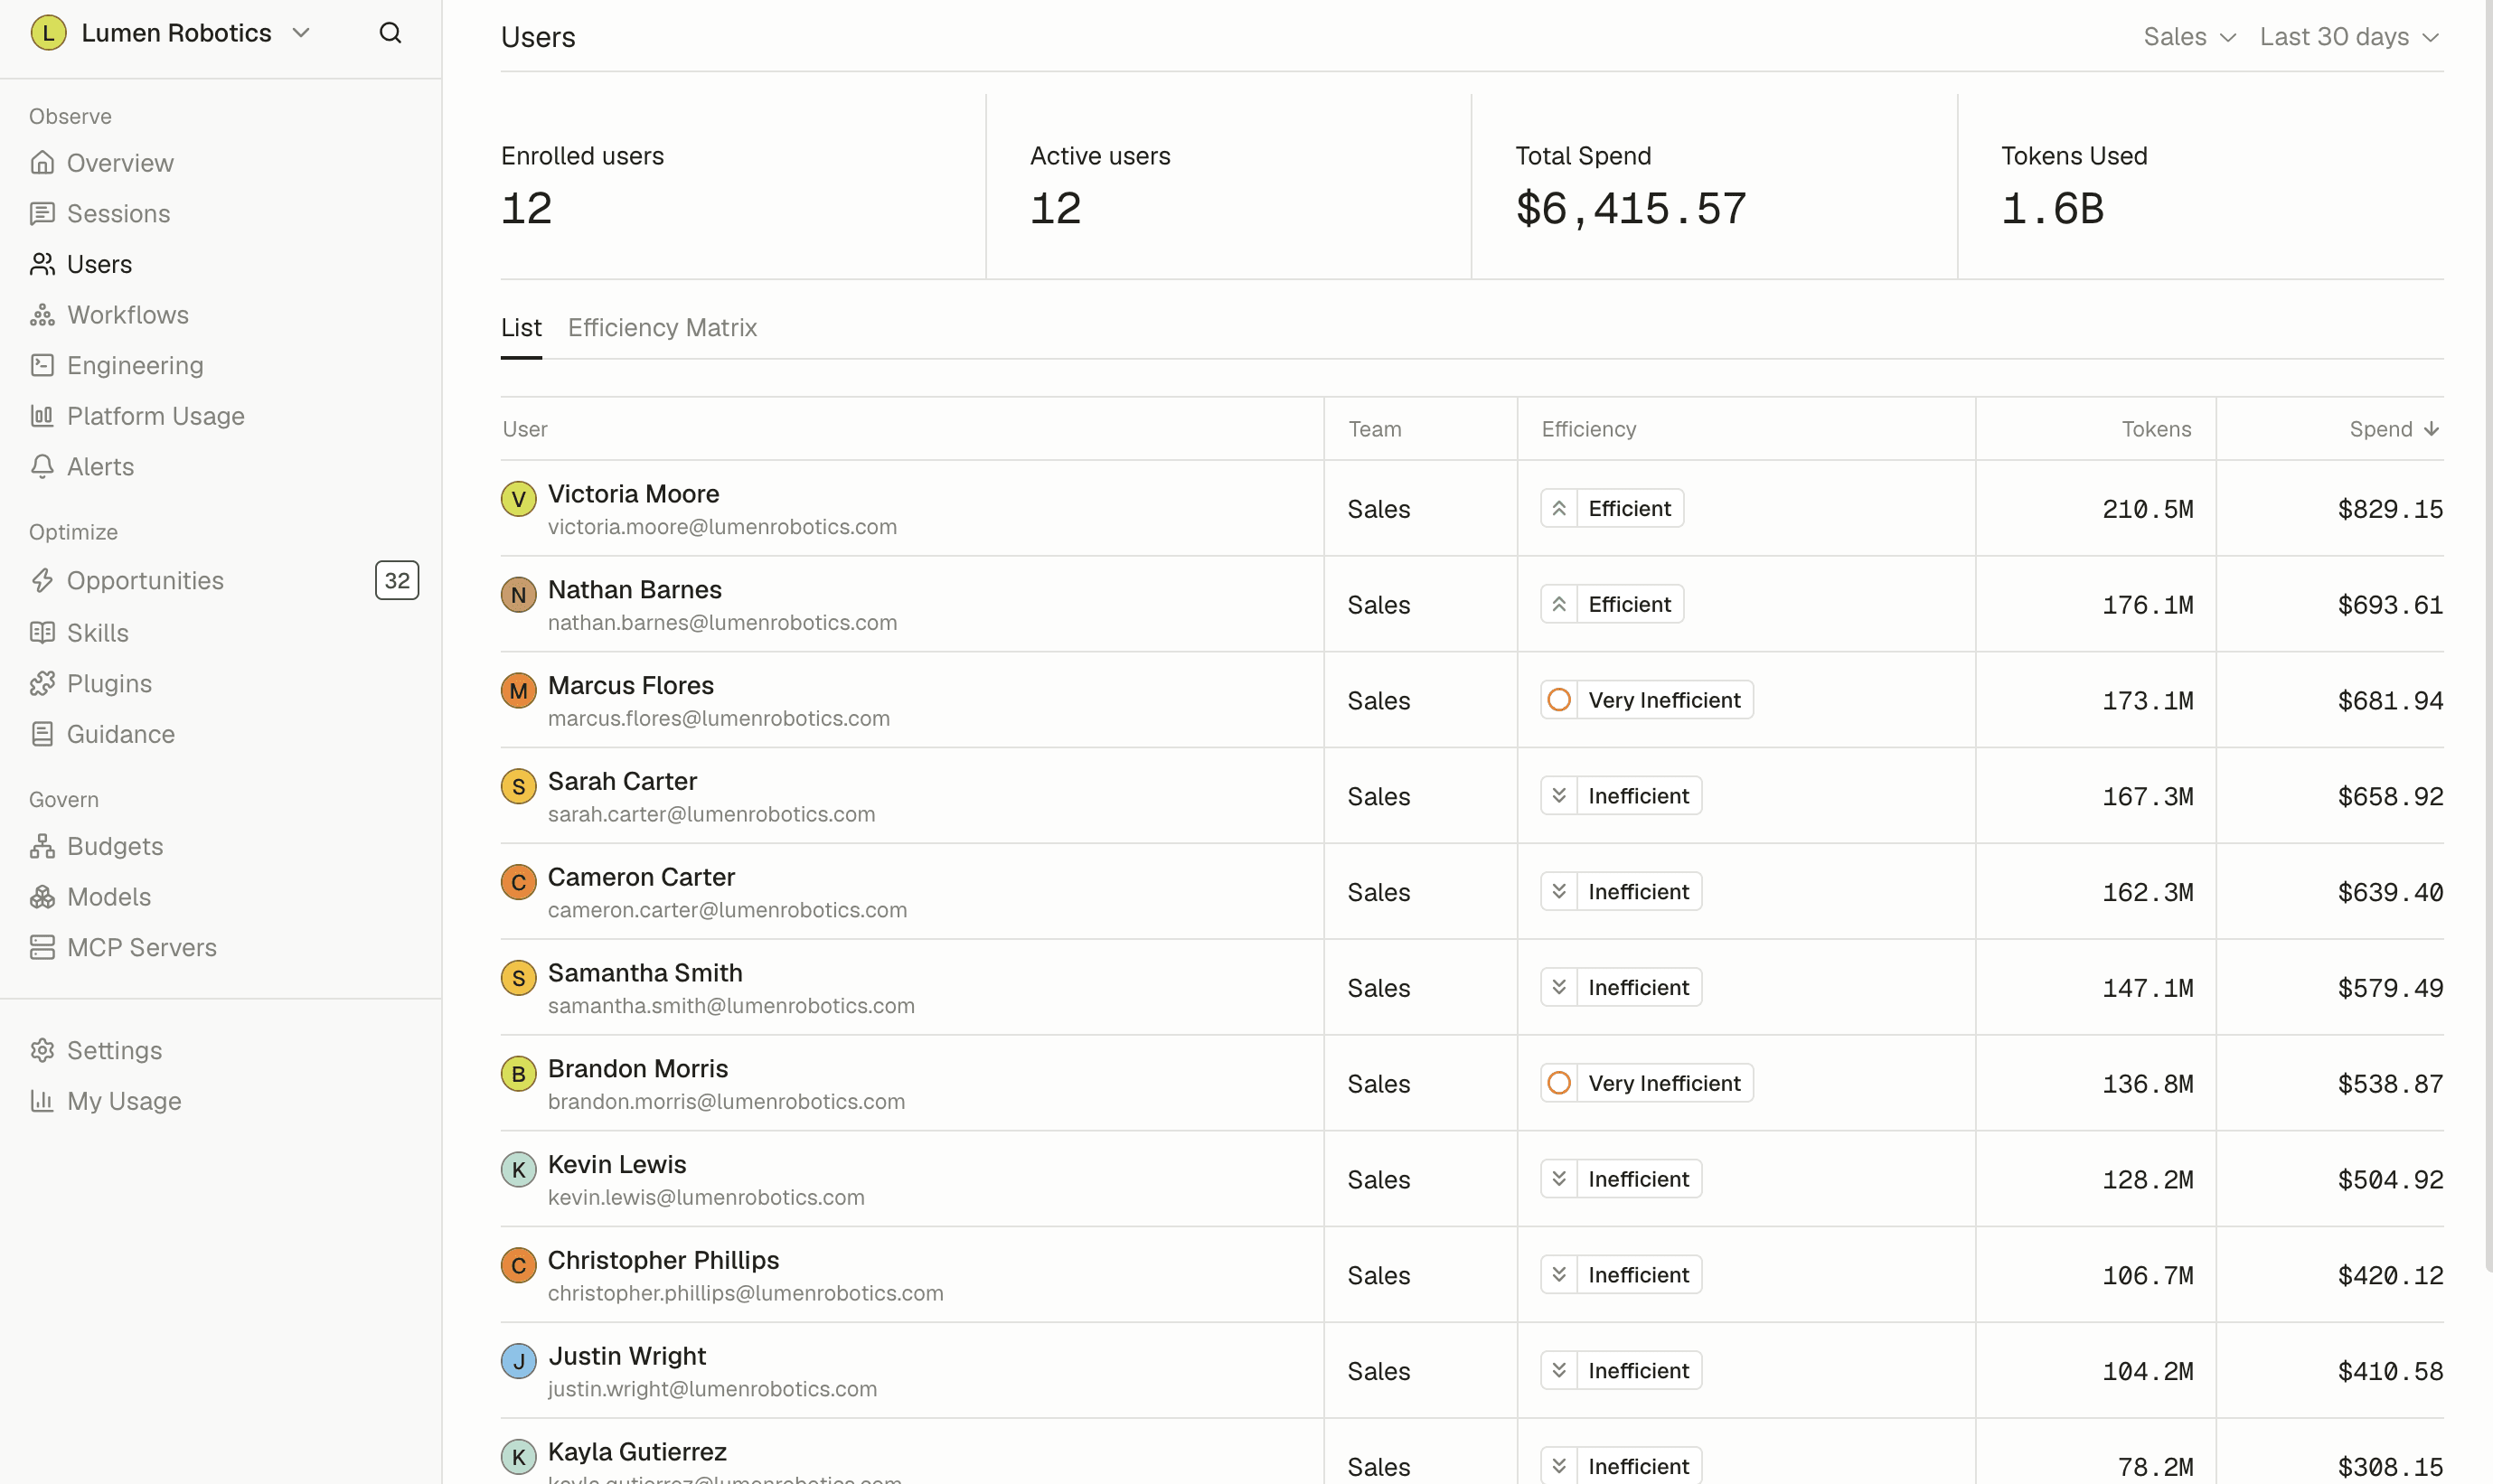Viewport: 2493px width, 1484px height.
Task: Click Cameron Carter's Inefficient badge
Action: click(x=1620, y=892)
